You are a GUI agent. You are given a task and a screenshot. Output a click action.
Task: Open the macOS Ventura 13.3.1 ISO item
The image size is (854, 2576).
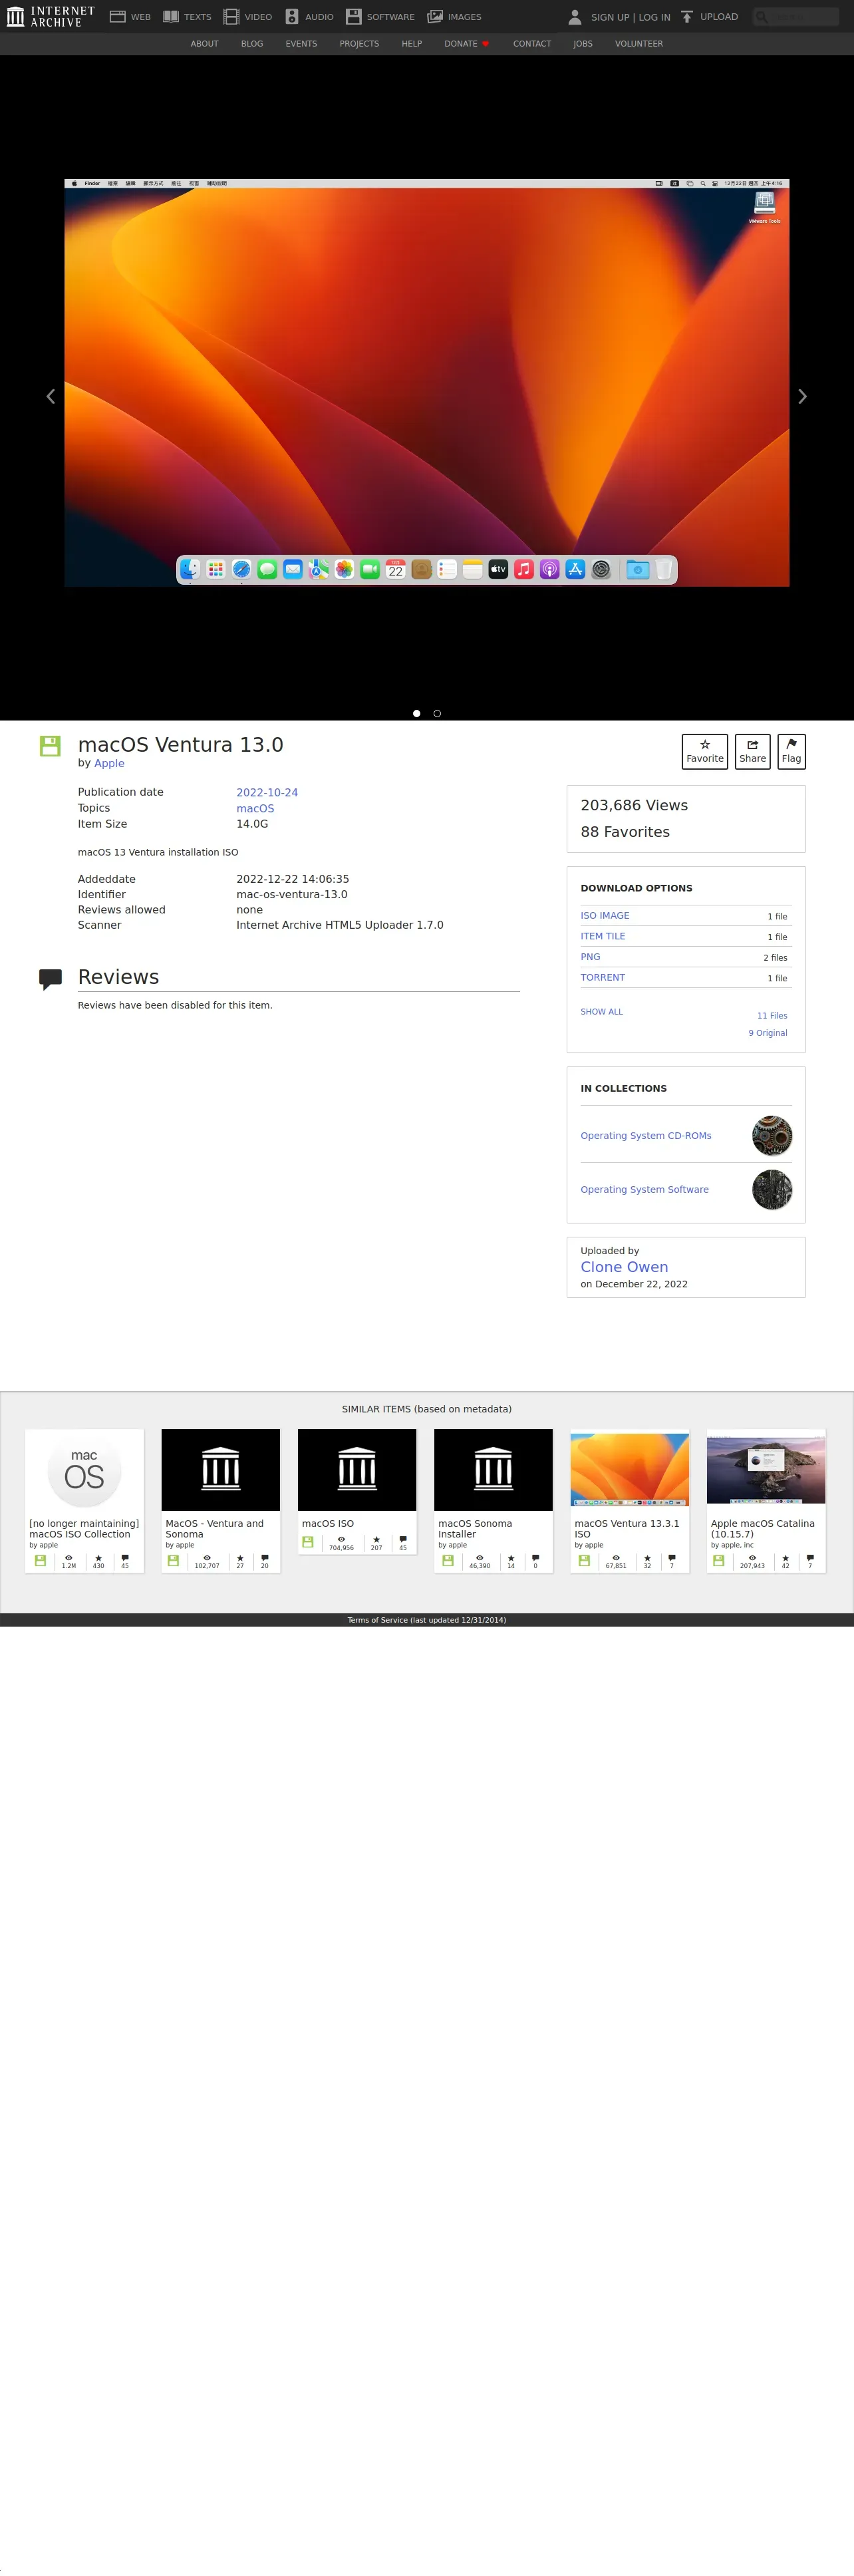click(630, 1500)
